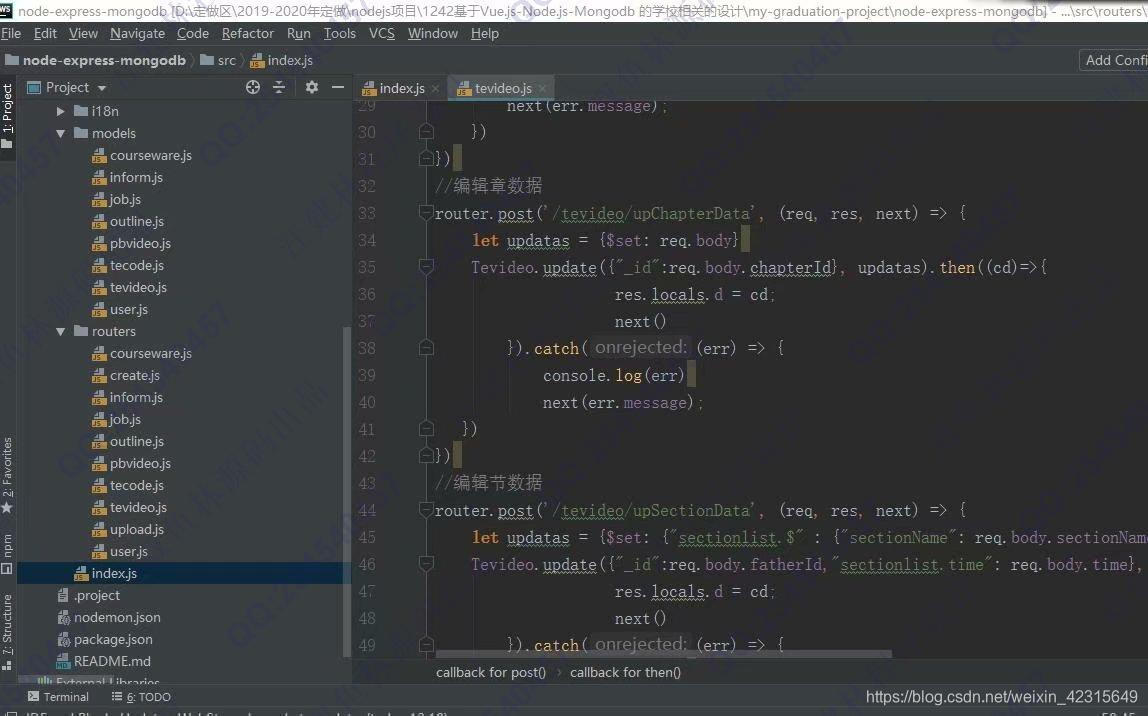Open the Refactor menu
Viewport: 1148px width, 716px height.
pos(247,34)
